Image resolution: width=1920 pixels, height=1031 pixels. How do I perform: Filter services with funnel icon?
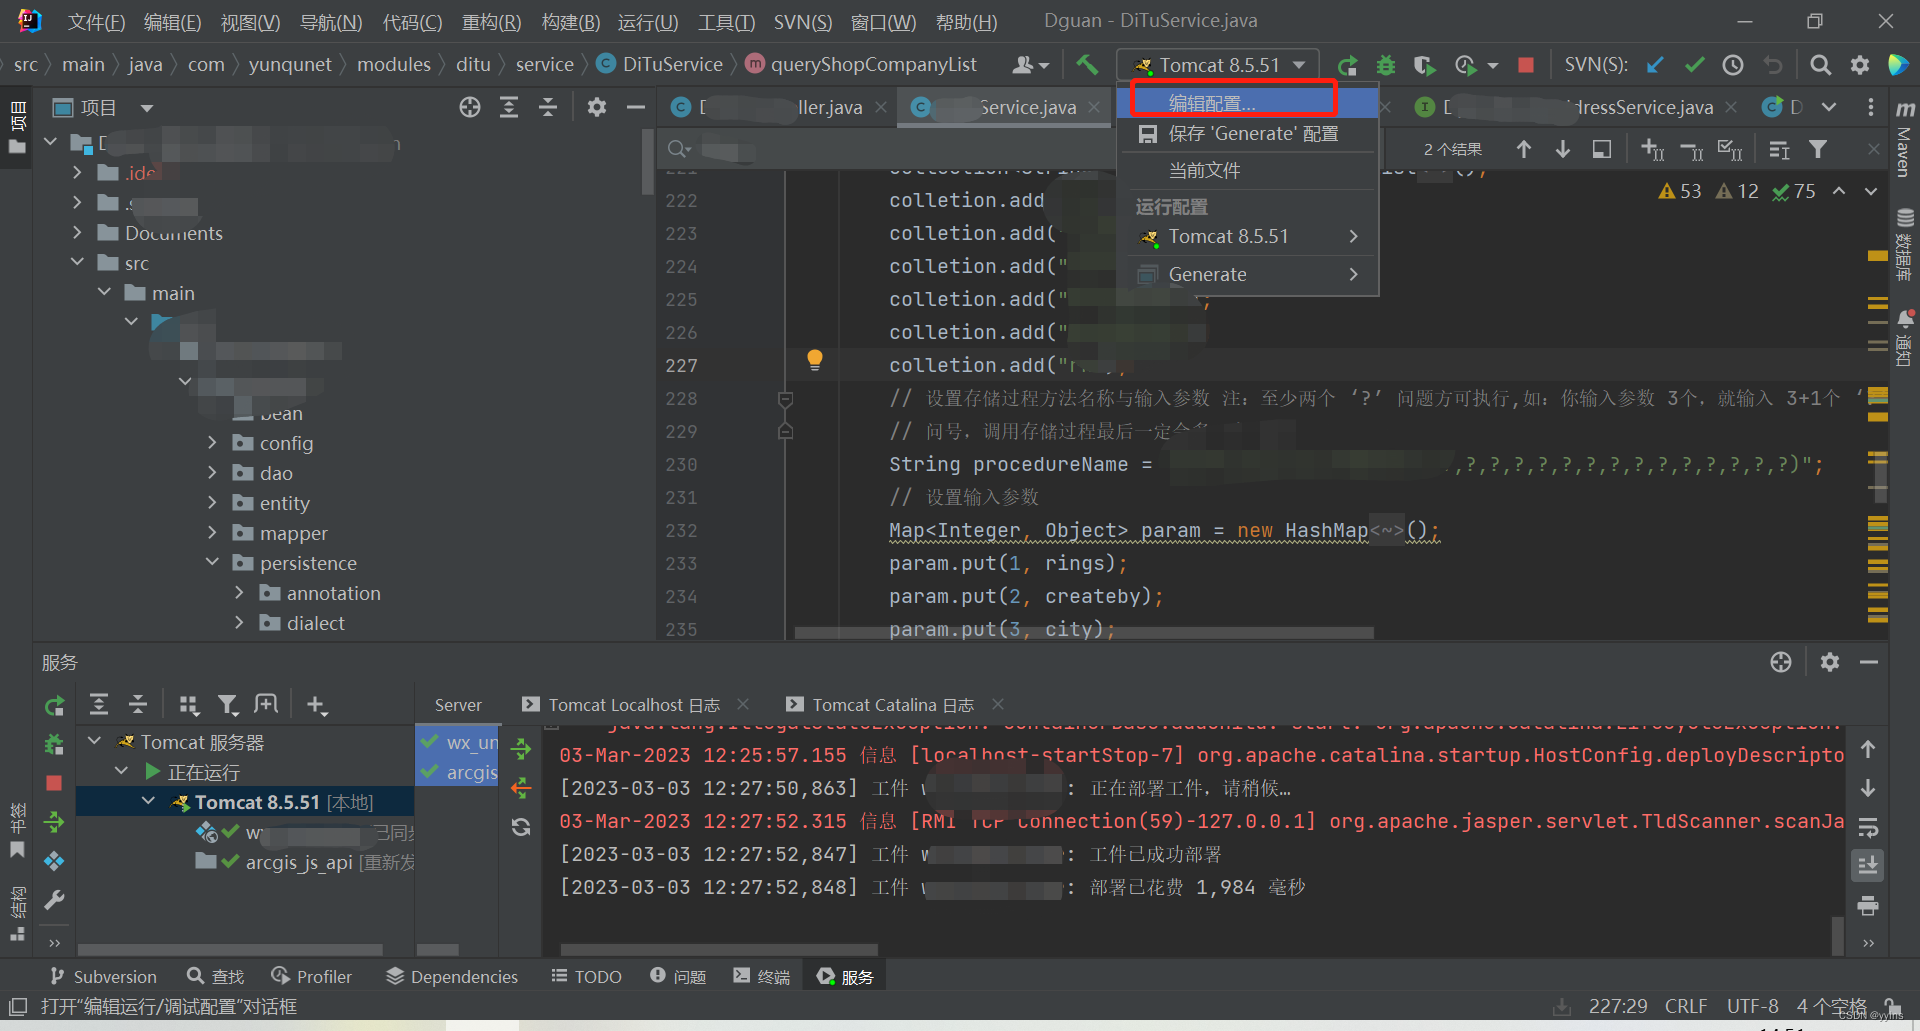point(228,705)
